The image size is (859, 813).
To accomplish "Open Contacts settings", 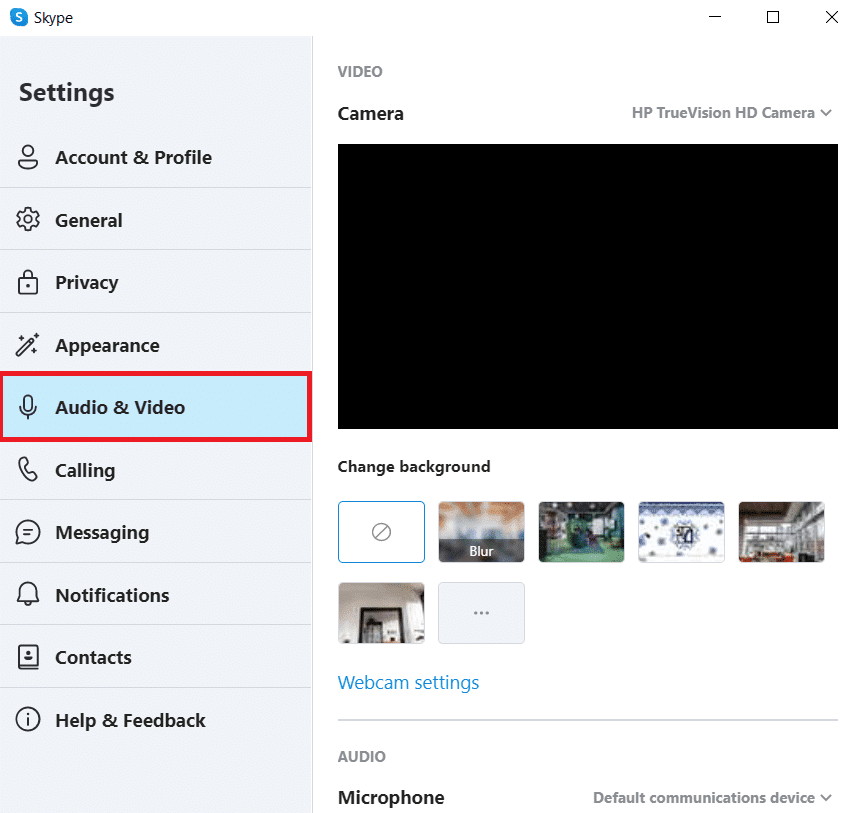I will coord(156,657).
